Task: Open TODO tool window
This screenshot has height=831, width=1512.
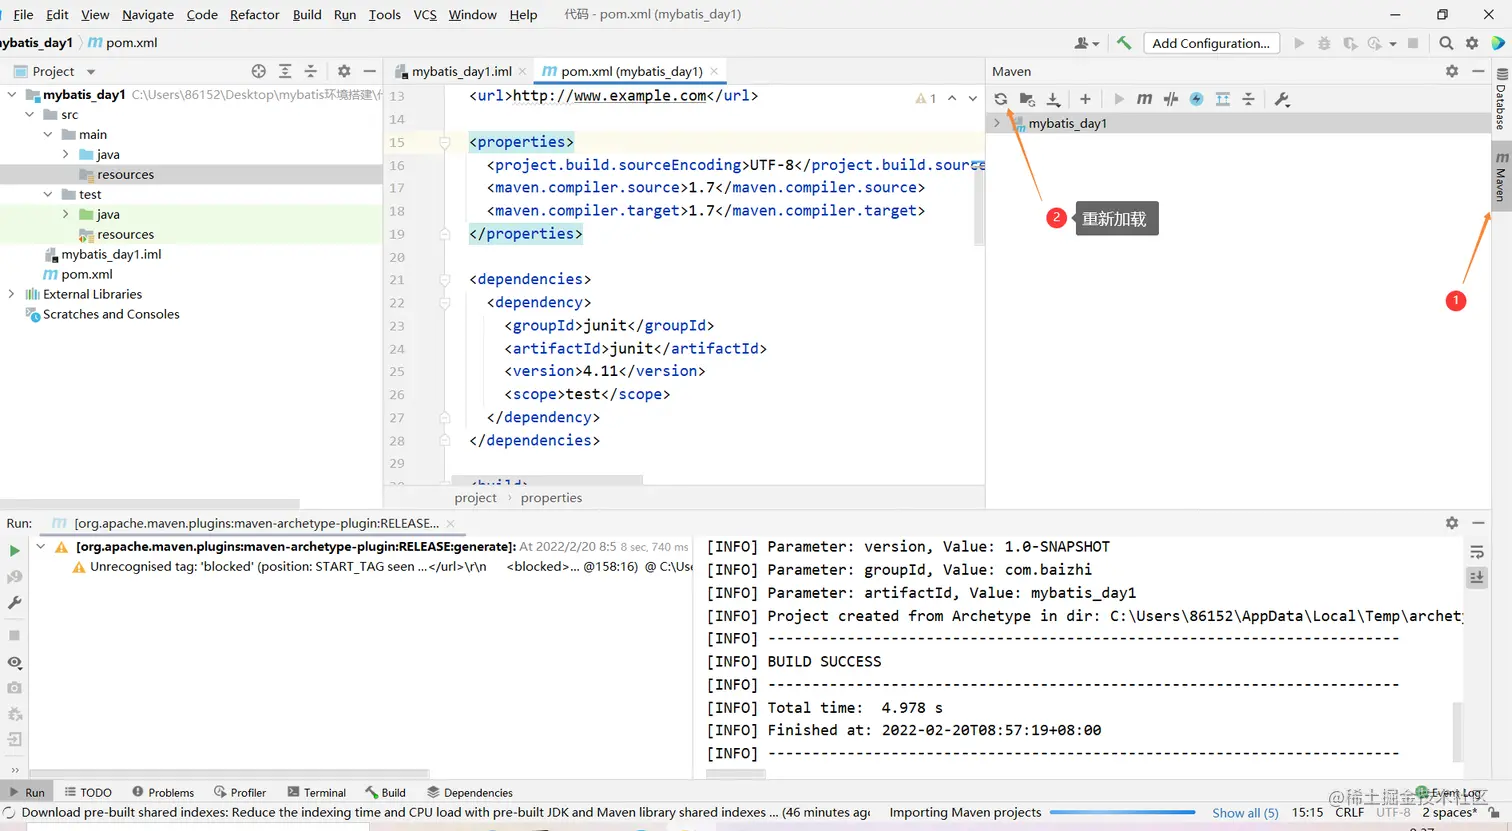Action: click(x=88, y=792)
